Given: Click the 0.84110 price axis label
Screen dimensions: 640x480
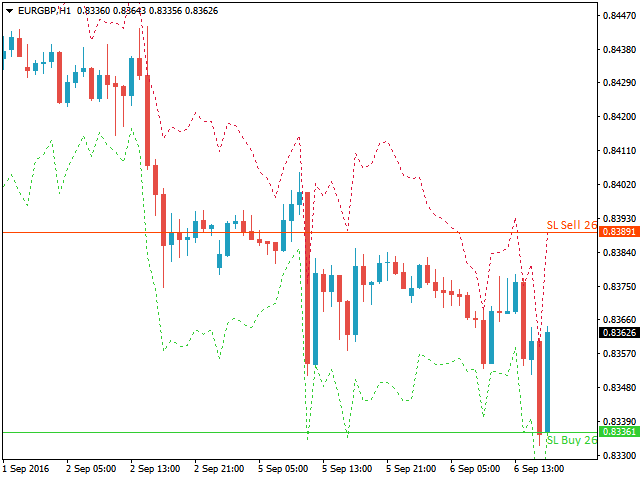Looking at the screenshot, I should pyautogui.click(x=619, y=151).
